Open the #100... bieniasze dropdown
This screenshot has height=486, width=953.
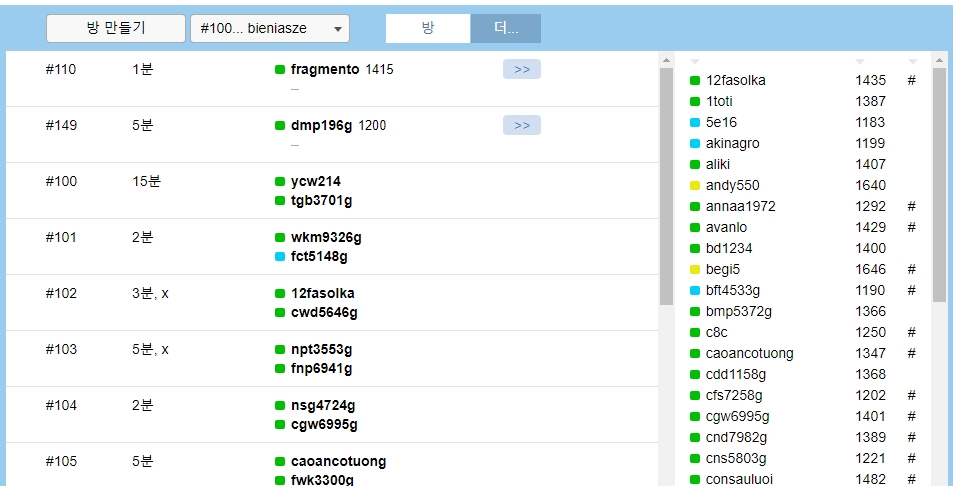coord(270,29)
